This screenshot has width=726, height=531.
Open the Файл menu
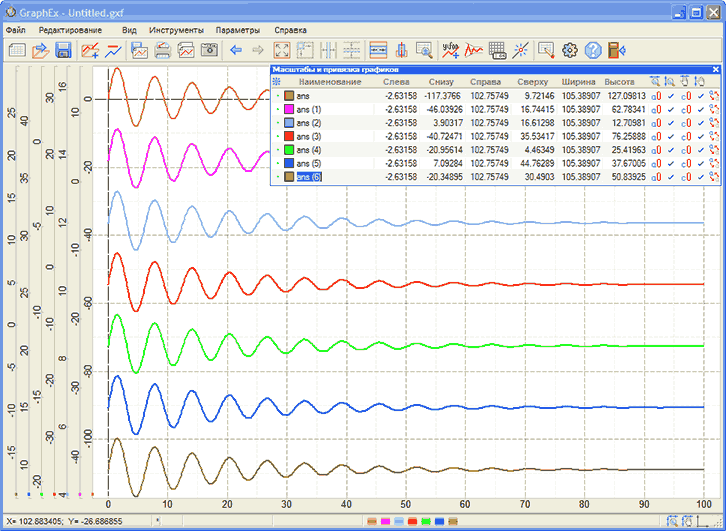(16, 30)
